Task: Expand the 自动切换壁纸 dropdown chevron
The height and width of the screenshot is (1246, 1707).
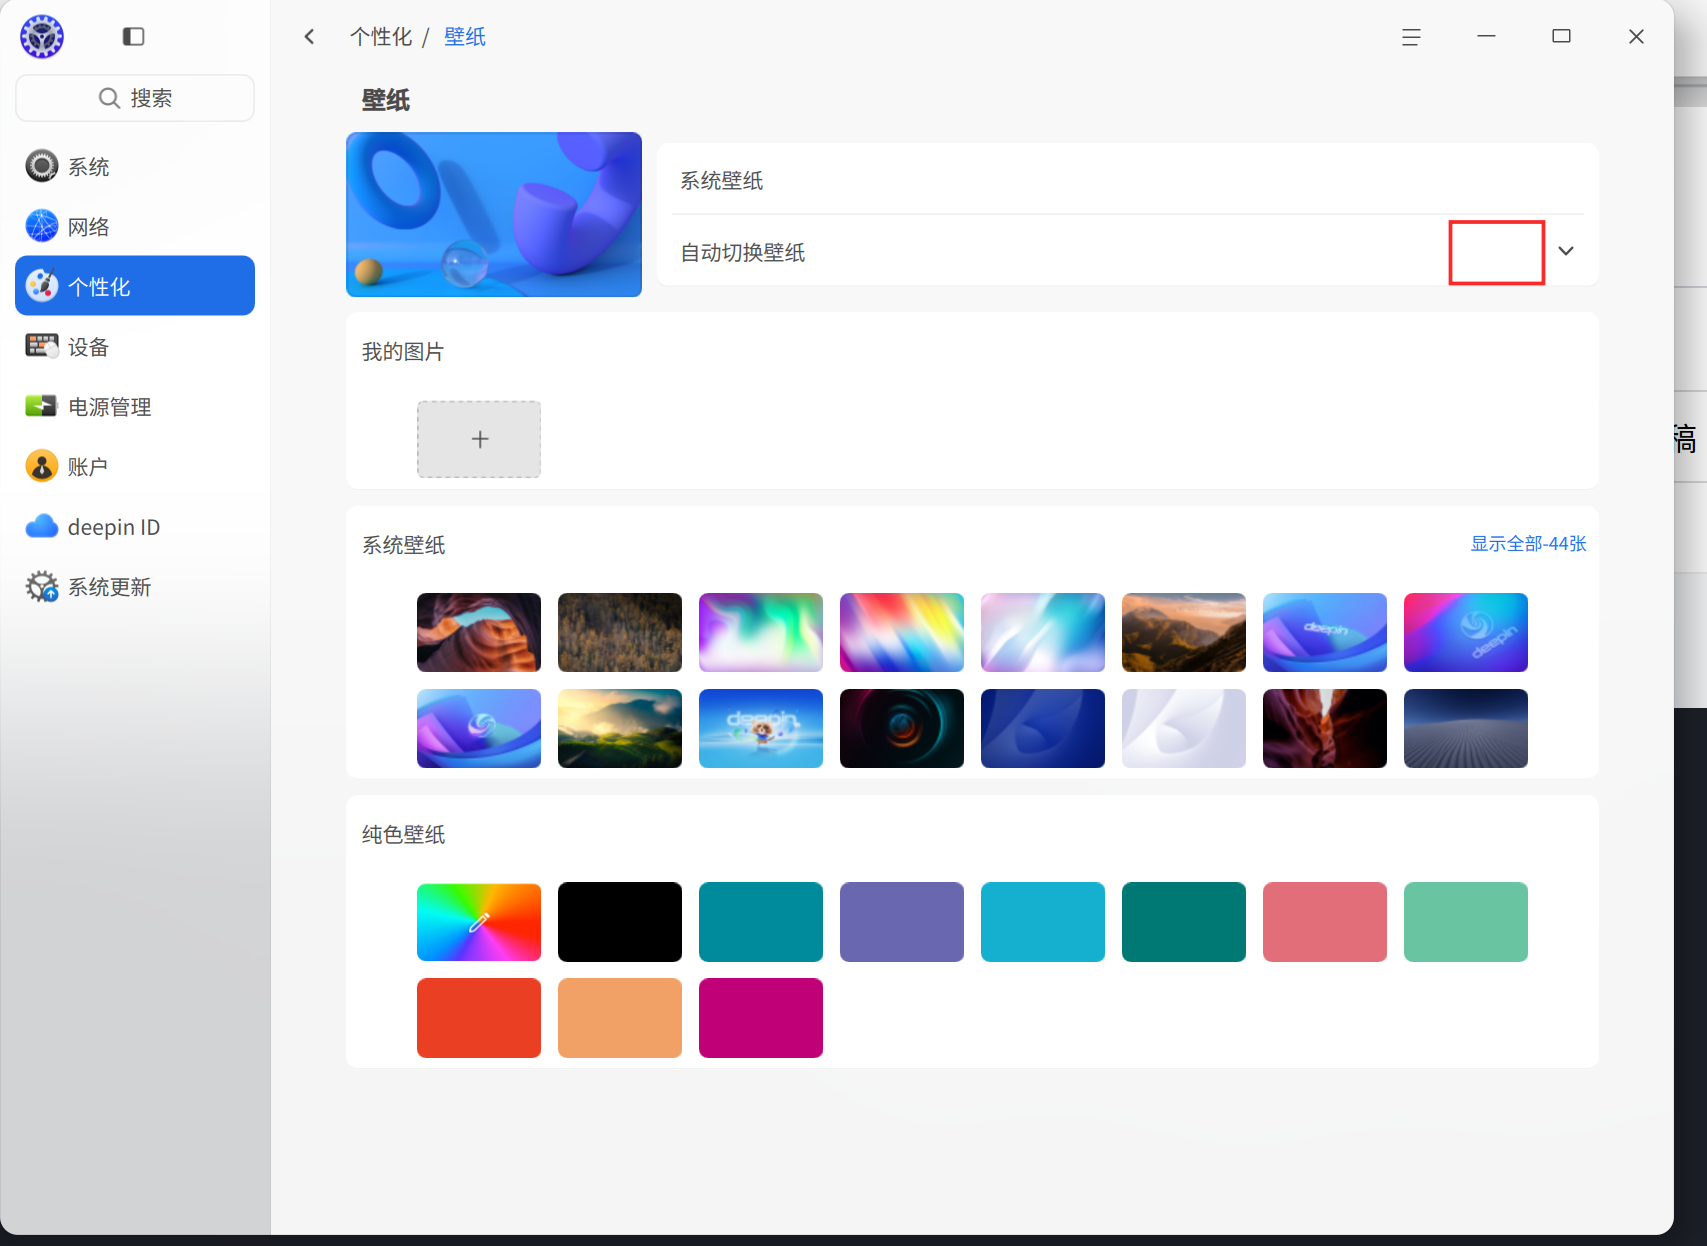Action: pos(1566,251)
